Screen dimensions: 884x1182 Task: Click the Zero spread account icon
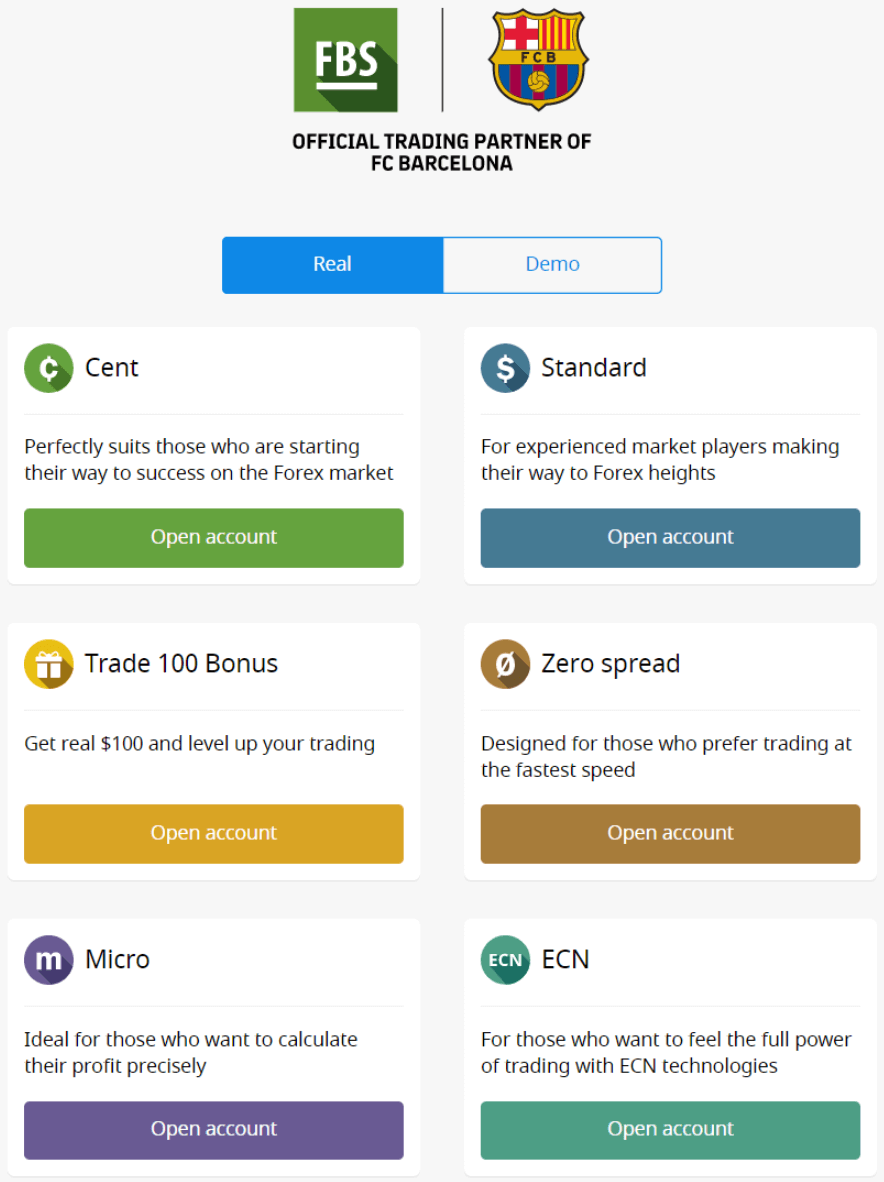[505, 664]
